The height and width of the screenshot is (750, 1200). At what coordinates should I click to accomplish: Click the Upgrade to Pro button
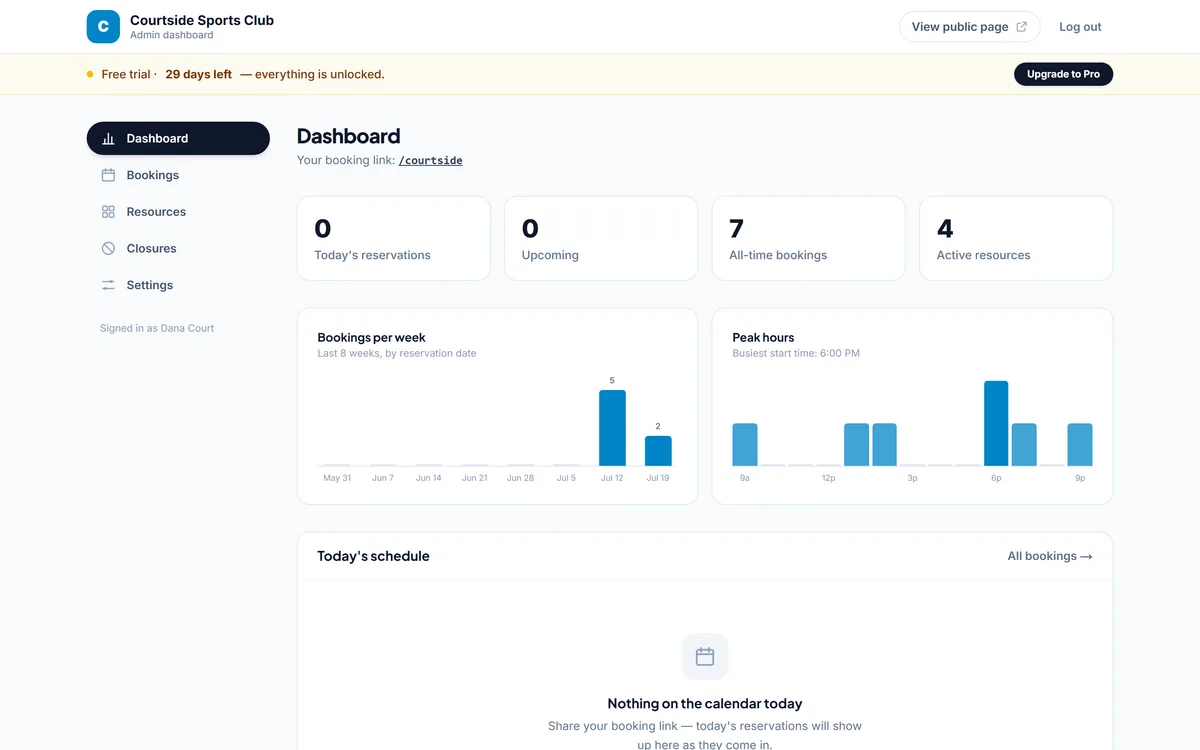pyautogui.click(x=1063, y=74)
